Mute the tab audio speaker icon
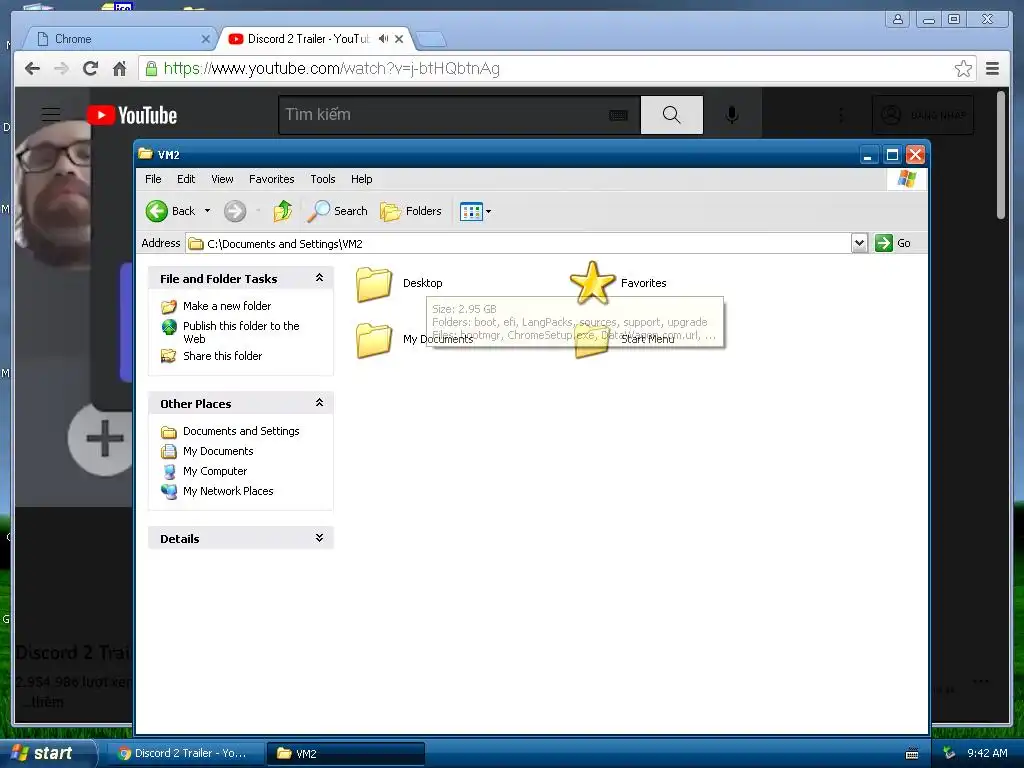Image resolution: width=1024 pixels, height=768 pixels. (383, 39)
